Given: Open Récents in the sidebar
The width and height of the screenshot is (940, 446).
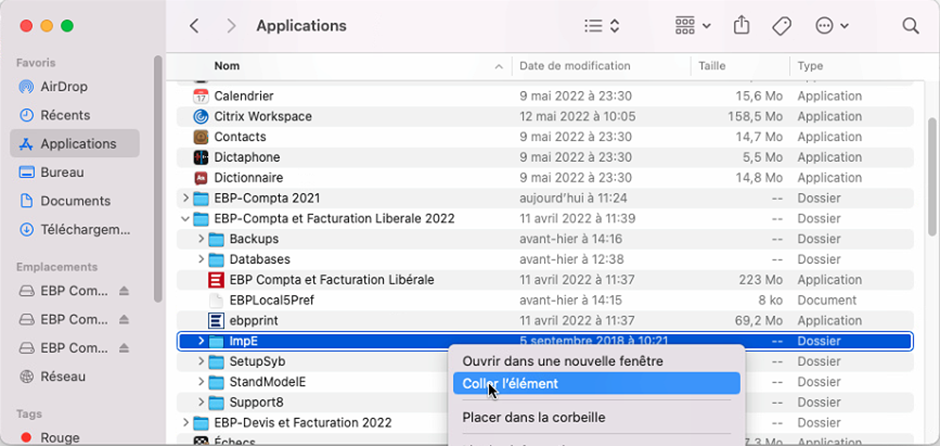Looking at the screenshot, I should [x=75, y=115].
